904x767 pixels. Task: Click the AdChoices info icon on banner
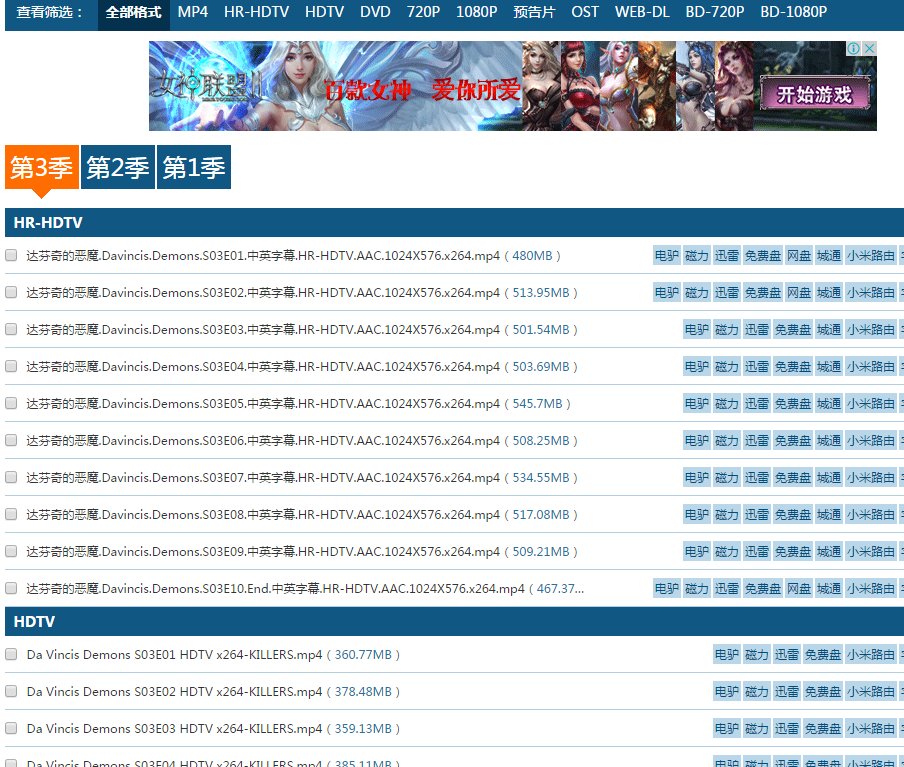point(854,49)
